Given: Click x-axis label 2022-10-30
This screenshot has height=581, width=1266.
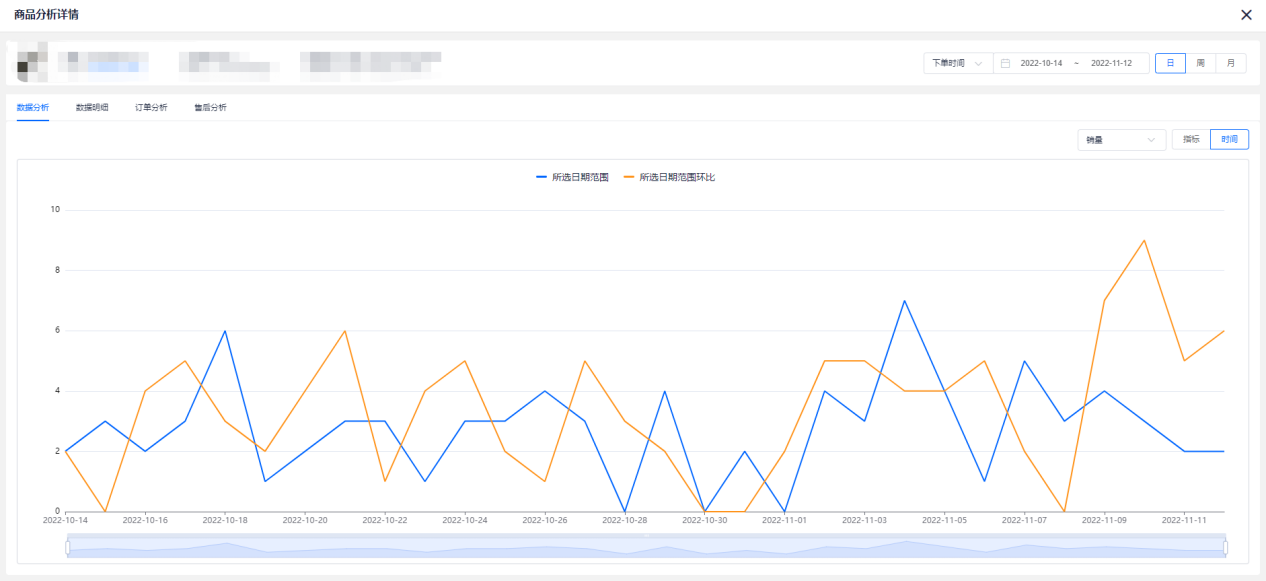Looking at the screenshot, I should click(705, 520).
